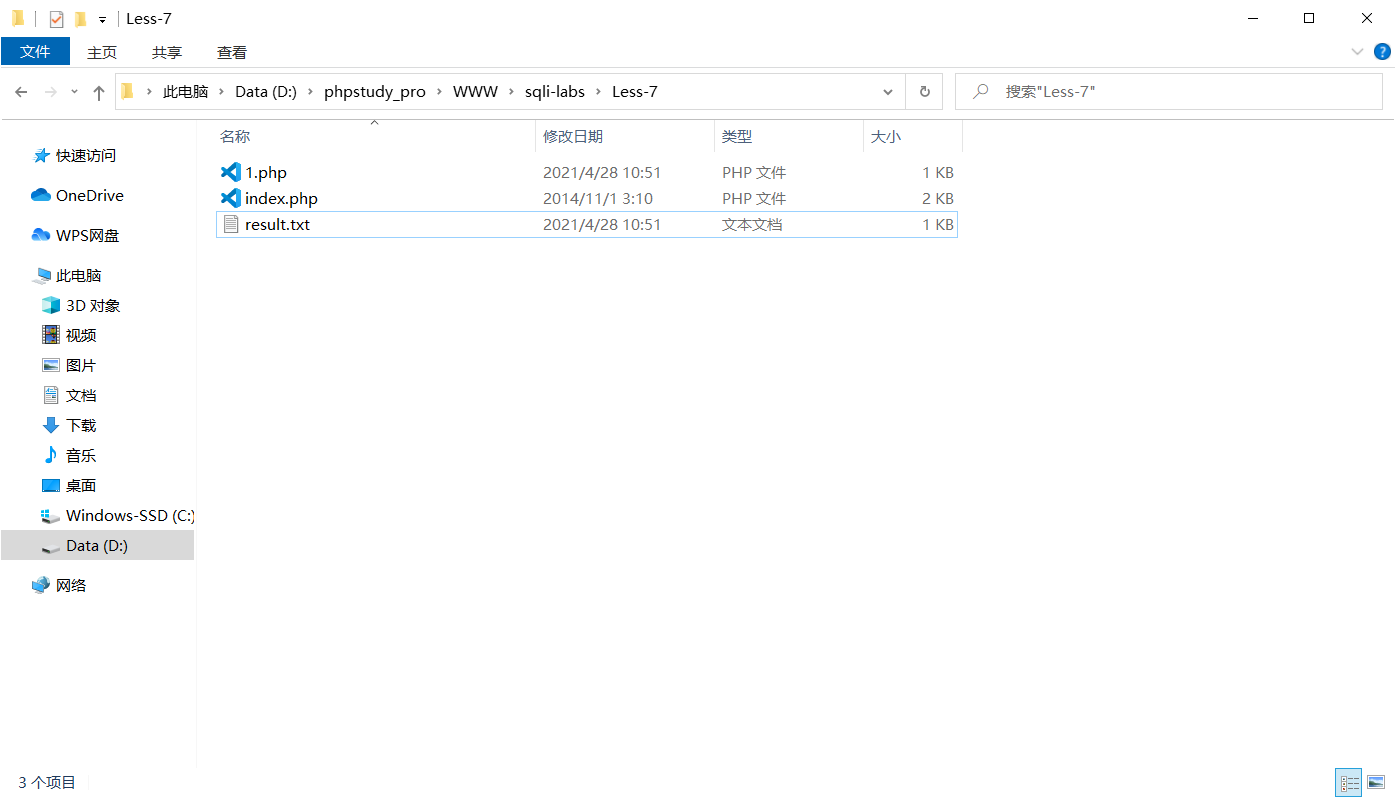Switch to details view in status bar
The width and height of the screenshot is (1396, 798).
[1349, 783]
